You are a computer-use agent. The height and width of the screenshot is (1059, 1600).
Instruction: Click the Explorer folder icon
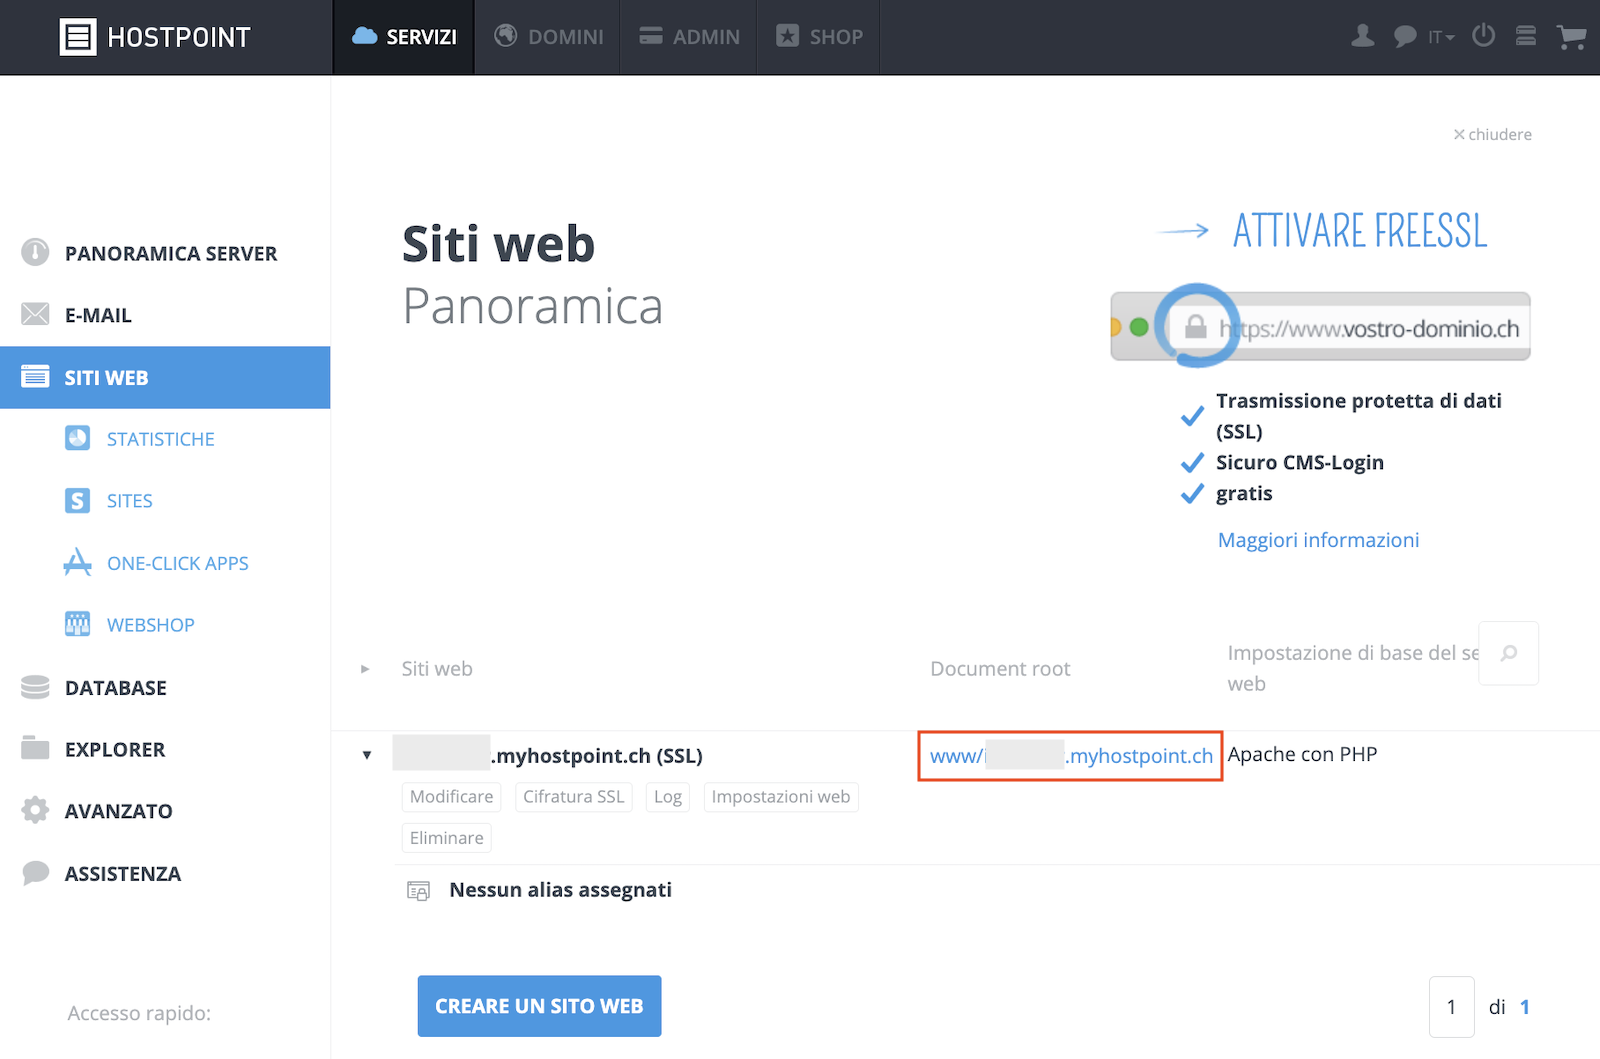tap(35, 748)
